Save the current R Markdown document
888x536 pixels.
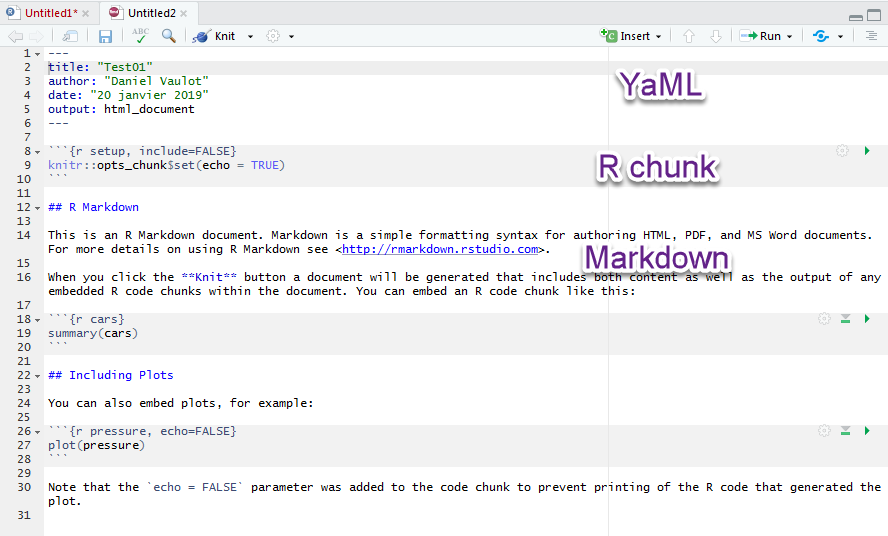pyautogui.click(x=105, y=36)
